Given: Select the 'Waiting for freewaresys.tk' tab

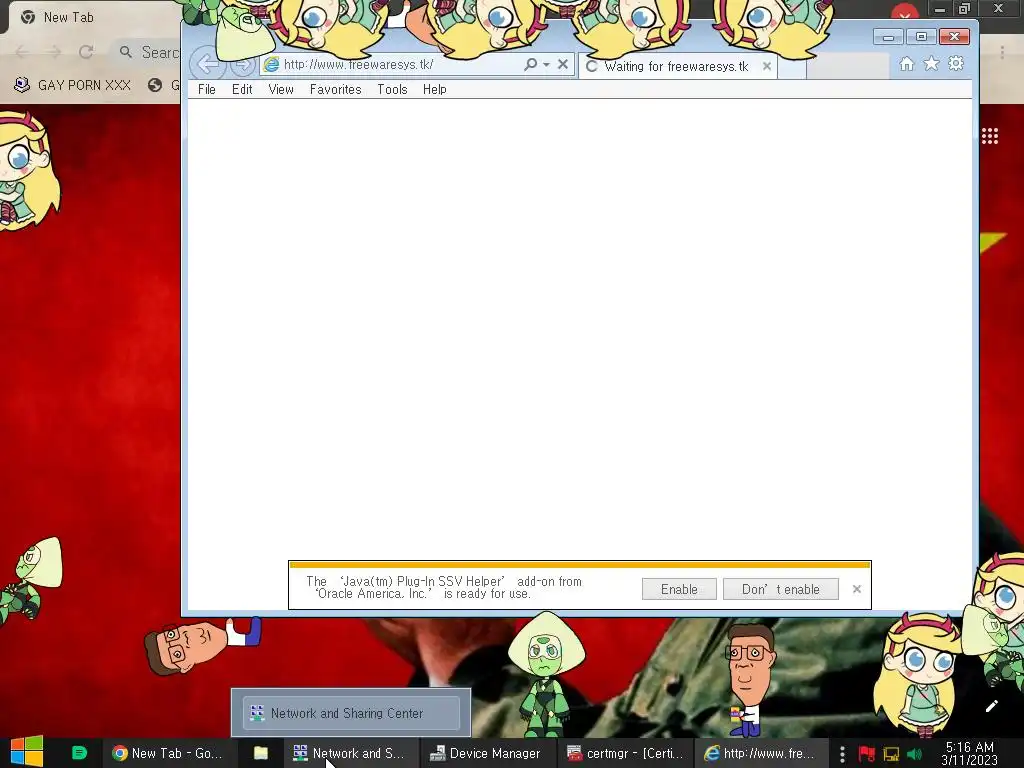Looking at the screenshot, I should point(678,66).
